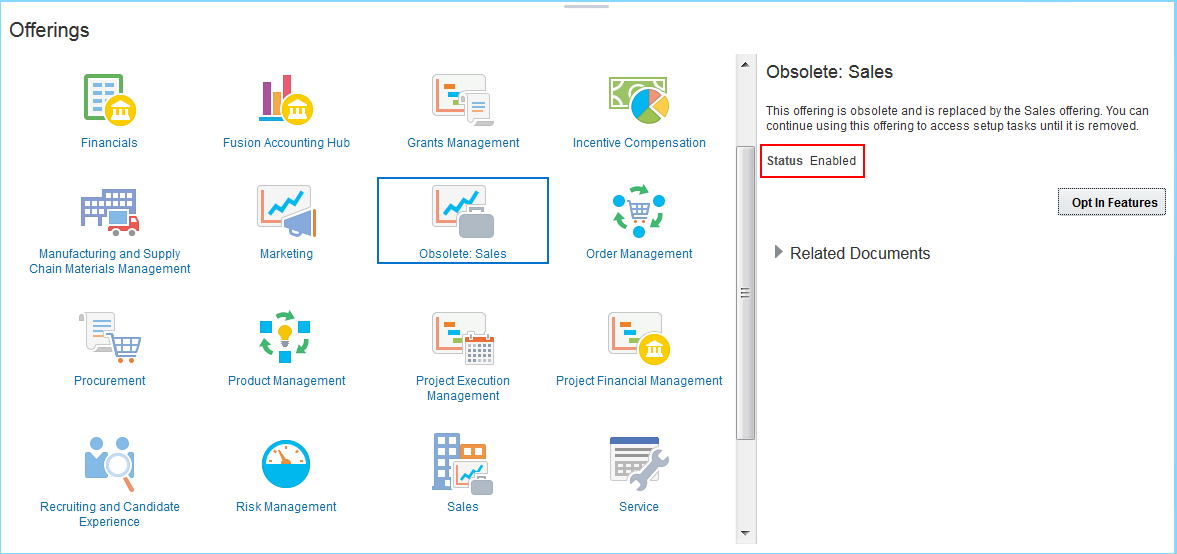
Task: Open the Financials offering icon
Action: coord(109,98)
